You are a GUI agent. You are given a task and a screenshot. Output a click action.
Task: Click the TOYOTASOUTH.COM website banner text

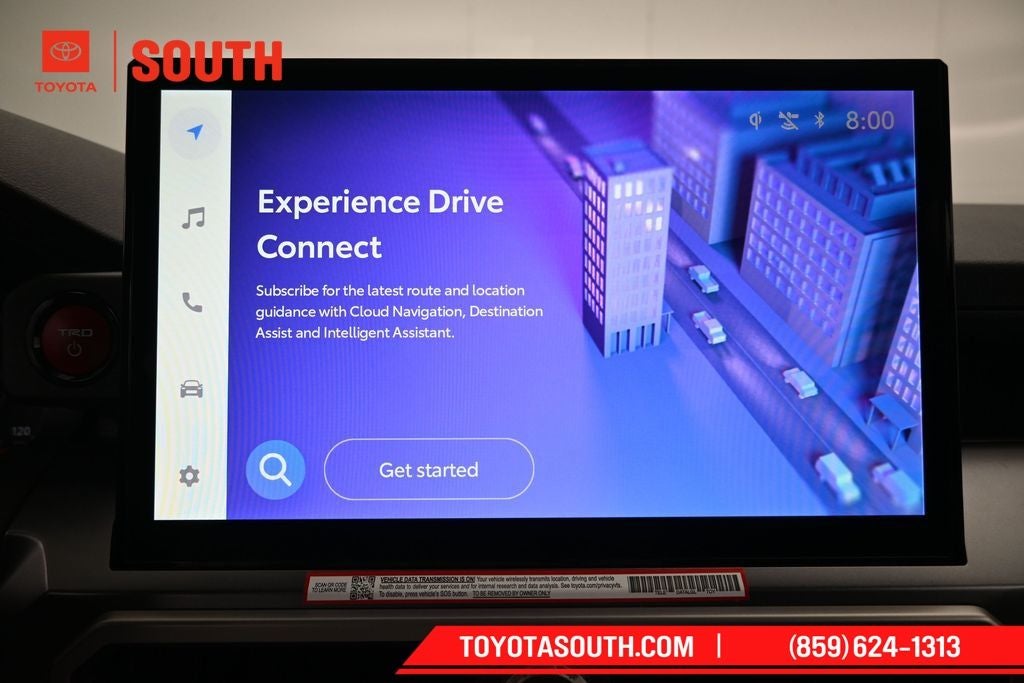point(577,647)
